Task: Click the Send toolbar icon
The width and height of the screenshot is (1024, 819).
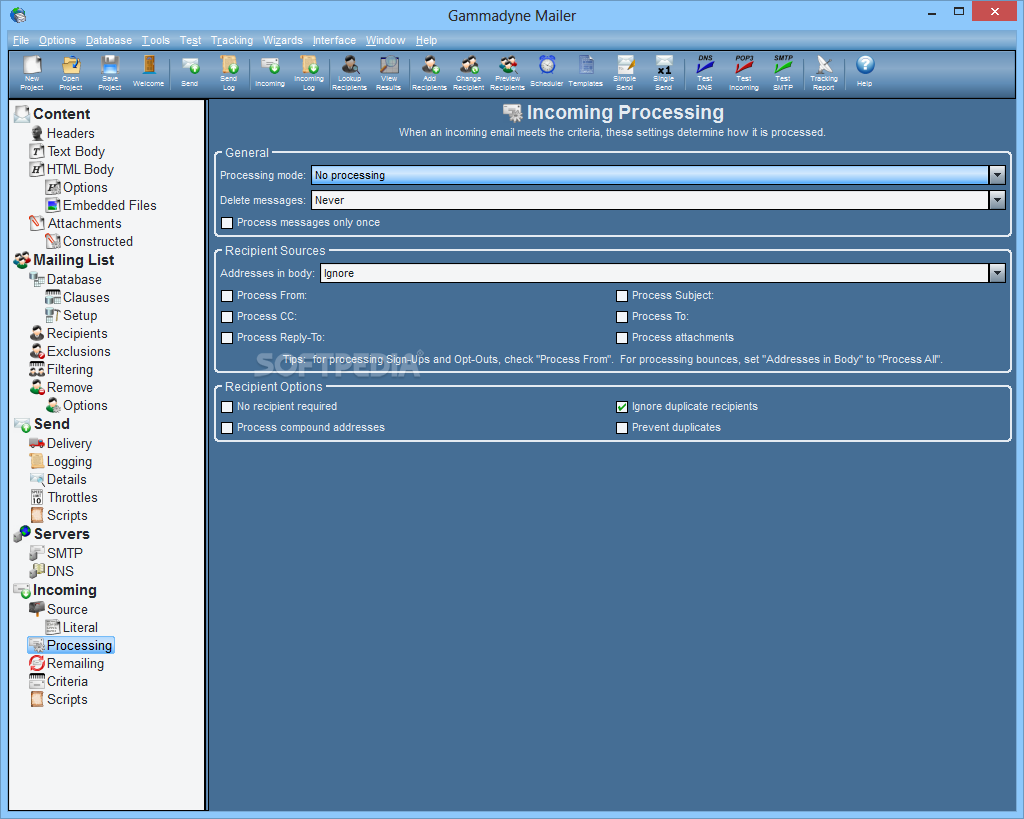Action: [189, 71]
